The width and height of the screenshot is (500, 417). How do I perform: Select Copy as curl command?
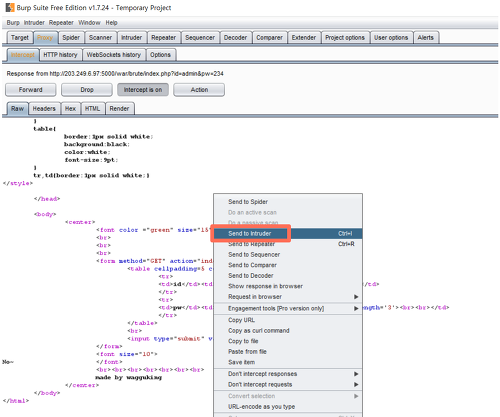pos(288,331)
